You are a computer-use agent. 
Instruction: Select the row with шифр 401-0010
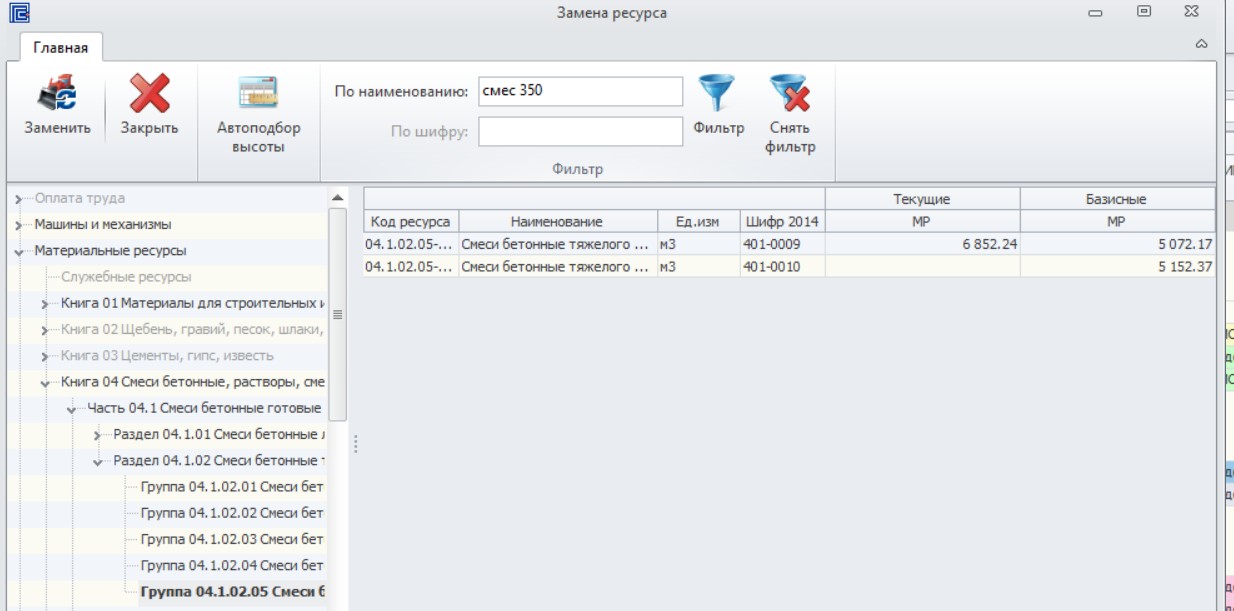pyautogui.click(x=789, y=267)
